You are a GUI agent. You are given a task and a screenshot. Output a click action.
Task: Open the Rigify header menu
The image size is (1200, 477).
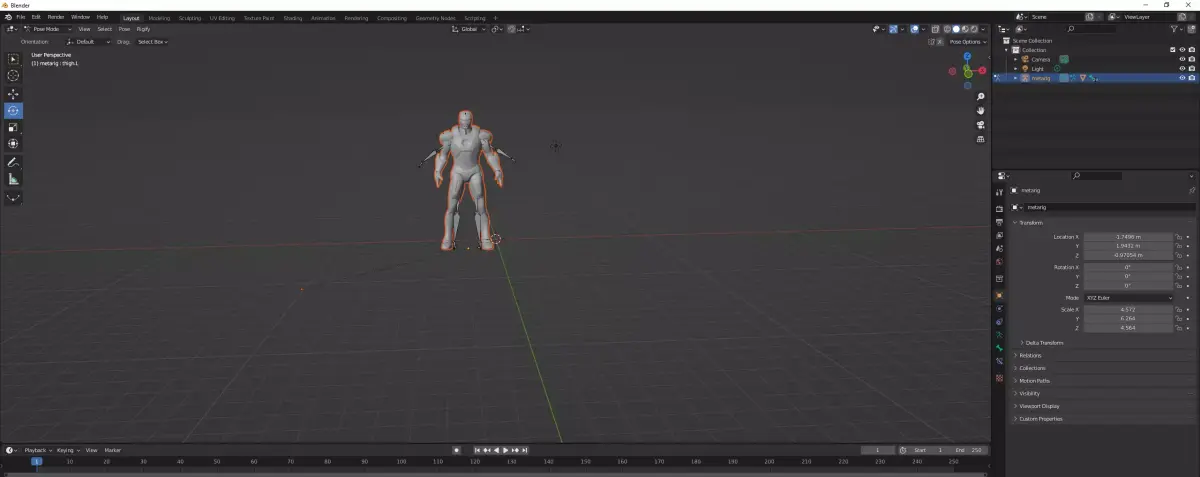pyautogui.click(x=143, y=29)
